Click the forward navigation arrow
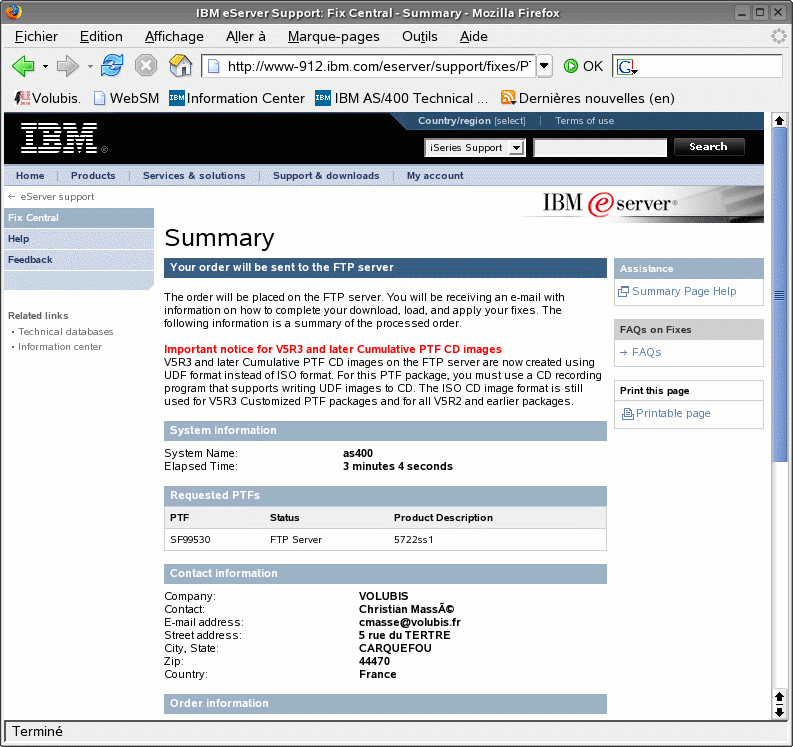Viewport: 793px width, 747px height. (x=67, y=66)
